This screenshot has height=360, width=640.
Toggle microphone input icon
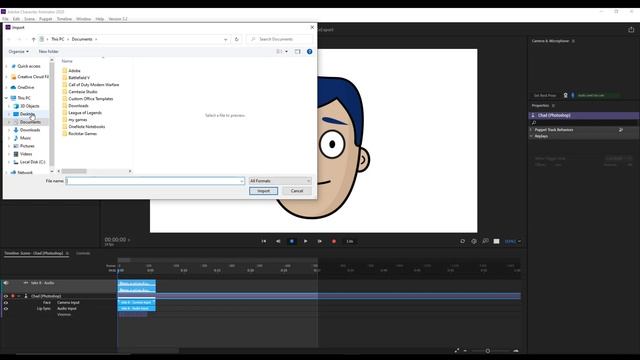[573, 95]
